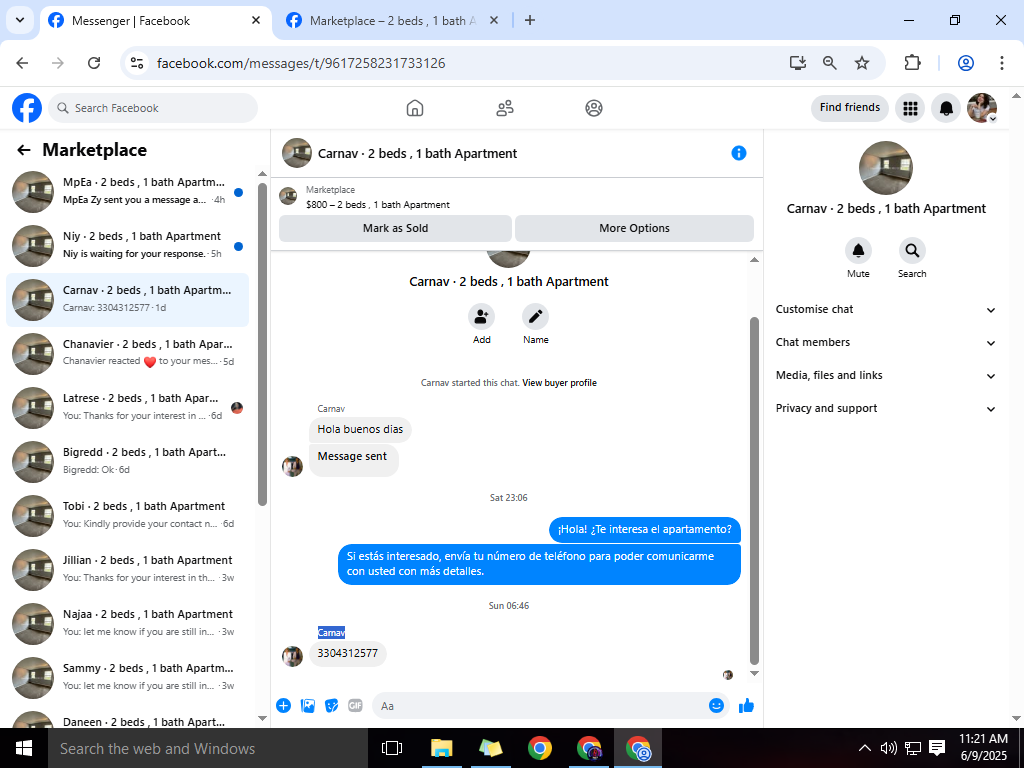The width and height of the screenshot is (1024, 768).
Task: Expand Chat members section
Action: coord(886,342)
